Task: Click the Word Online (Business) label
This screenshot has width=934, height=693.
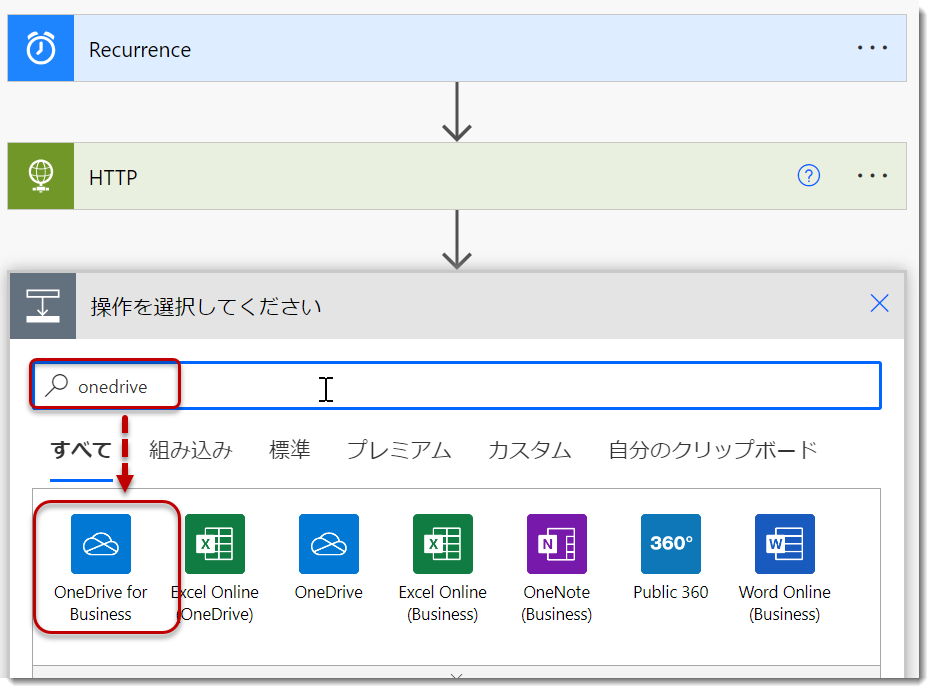Action: [x=784, y=603]
